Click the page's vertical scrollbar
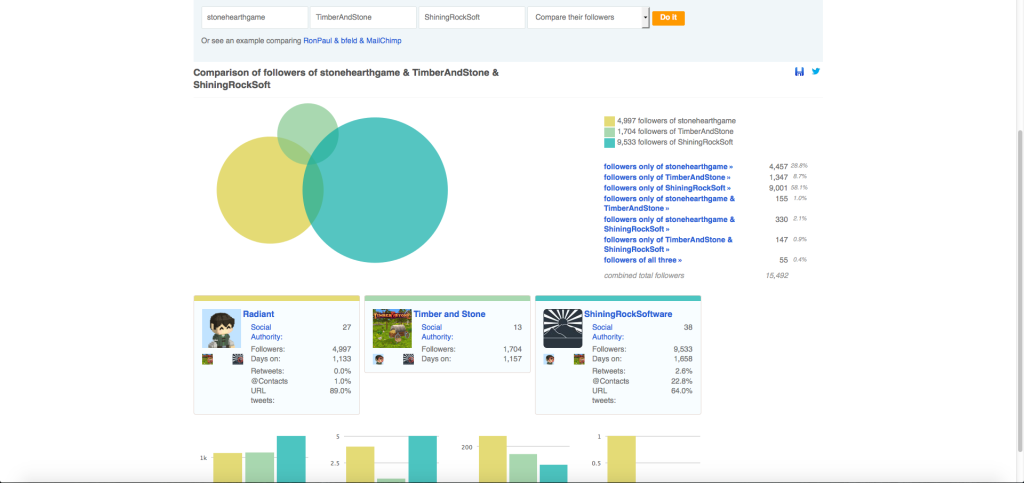 tap(1019, 290)
